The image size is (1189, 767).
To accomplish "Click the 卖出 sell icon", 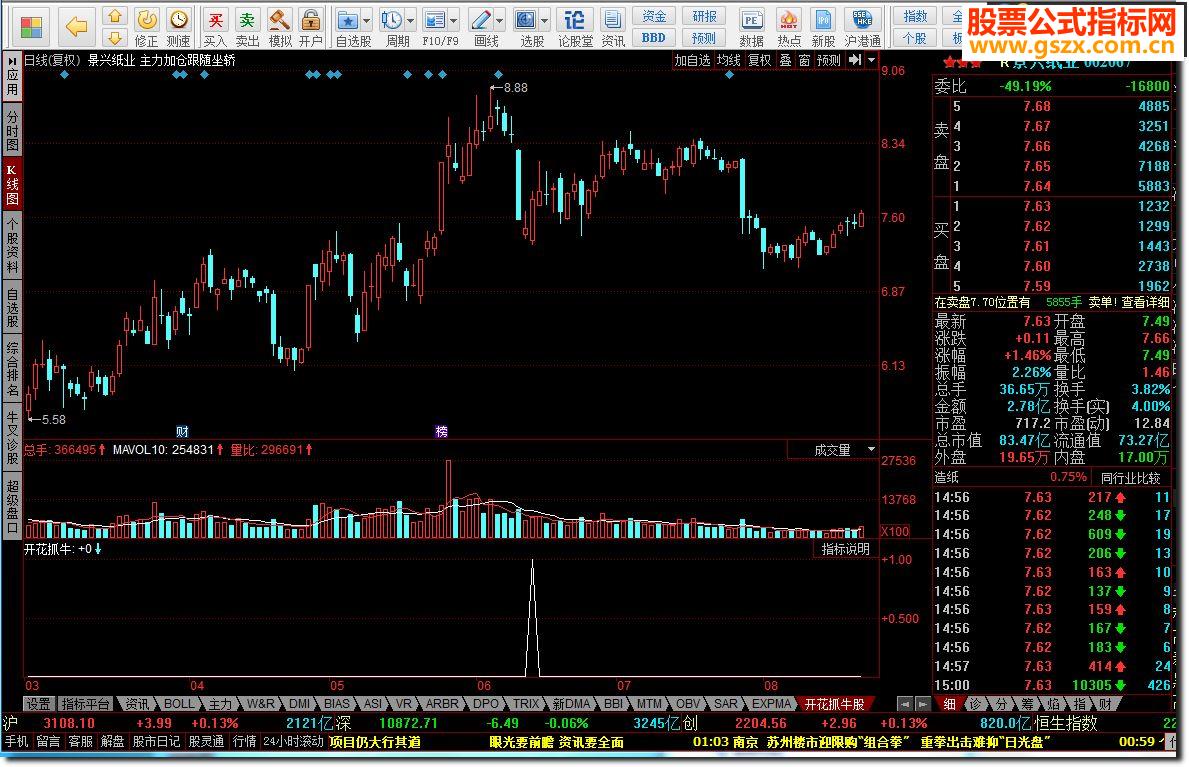I will (x=247, y=27).
